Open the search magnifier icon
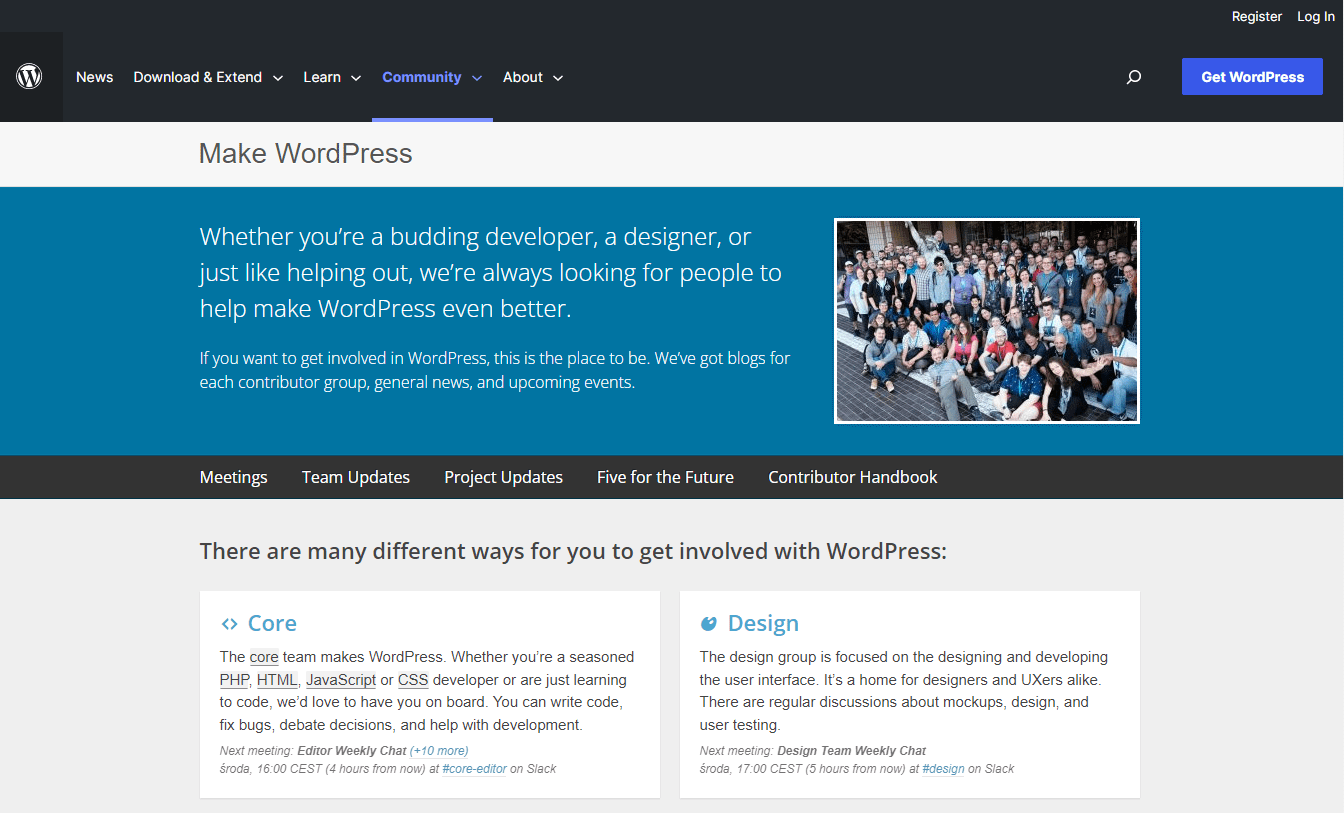Image resolution: width=1344 pixels, height=813 pixels. pos(1133,77)
